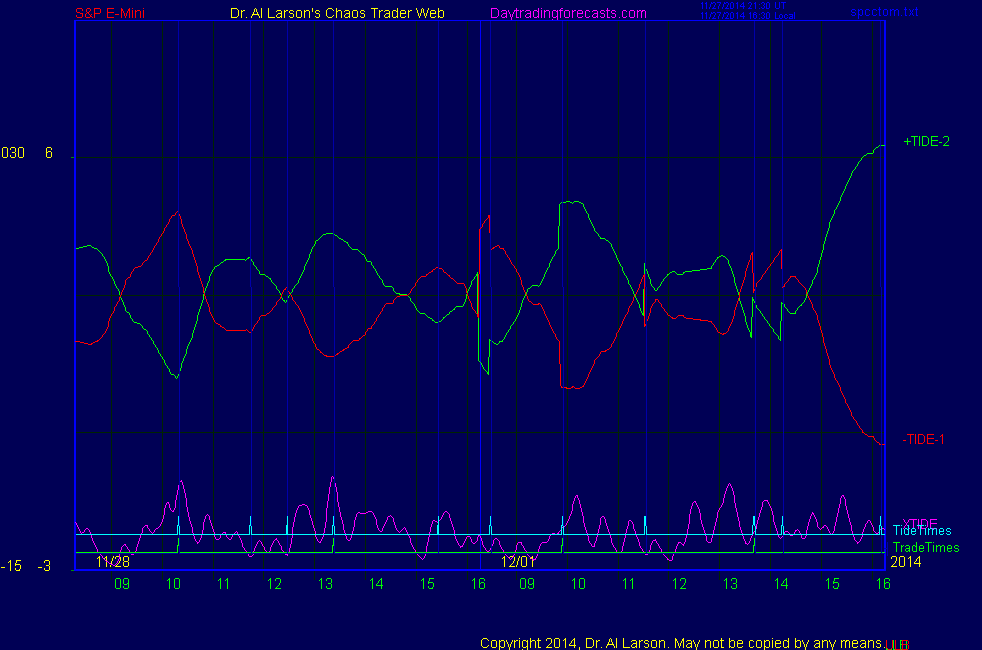Click the first 13 hour tick on the time axis

pos(325,583)
